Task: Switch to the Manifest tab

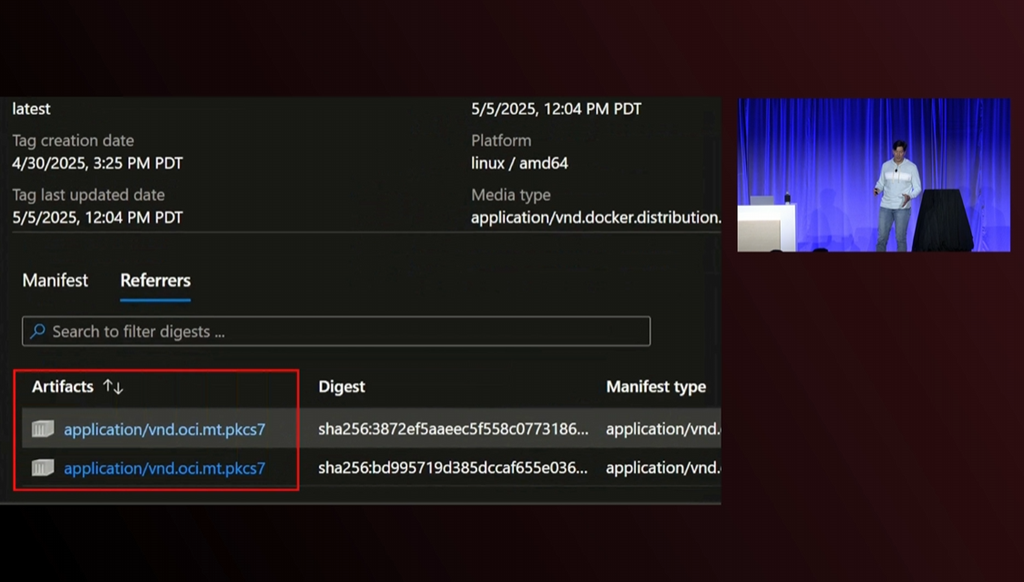Action: click(x=55, y=281)
